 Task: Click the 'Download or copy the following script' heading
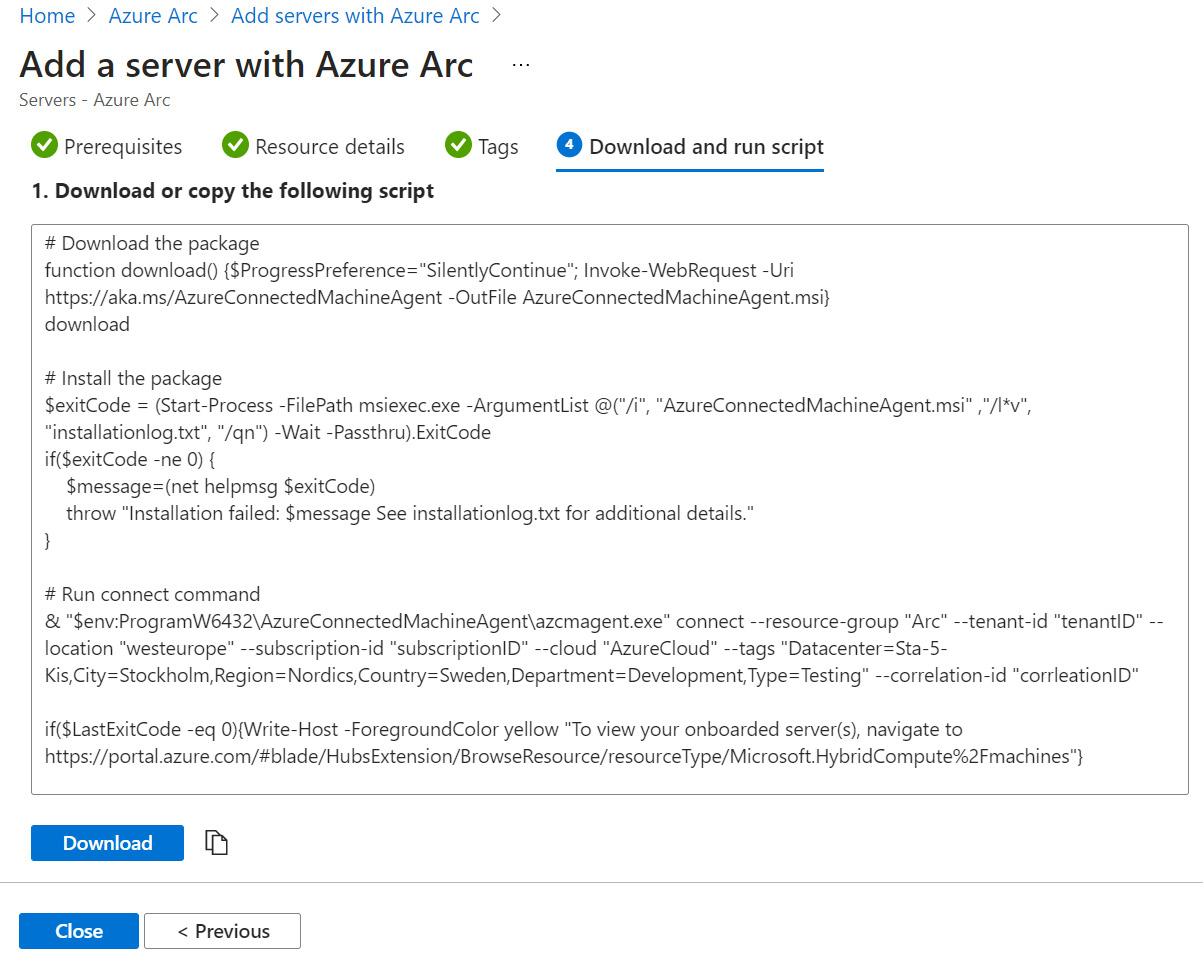coord(233,191)
